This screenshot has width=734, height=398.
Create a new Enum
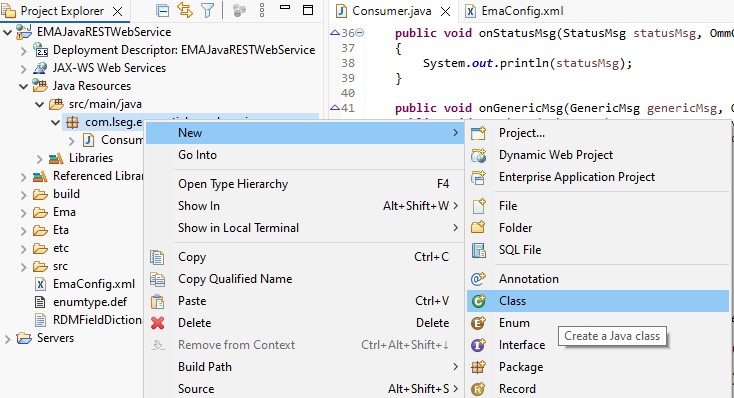coord(598,323)
